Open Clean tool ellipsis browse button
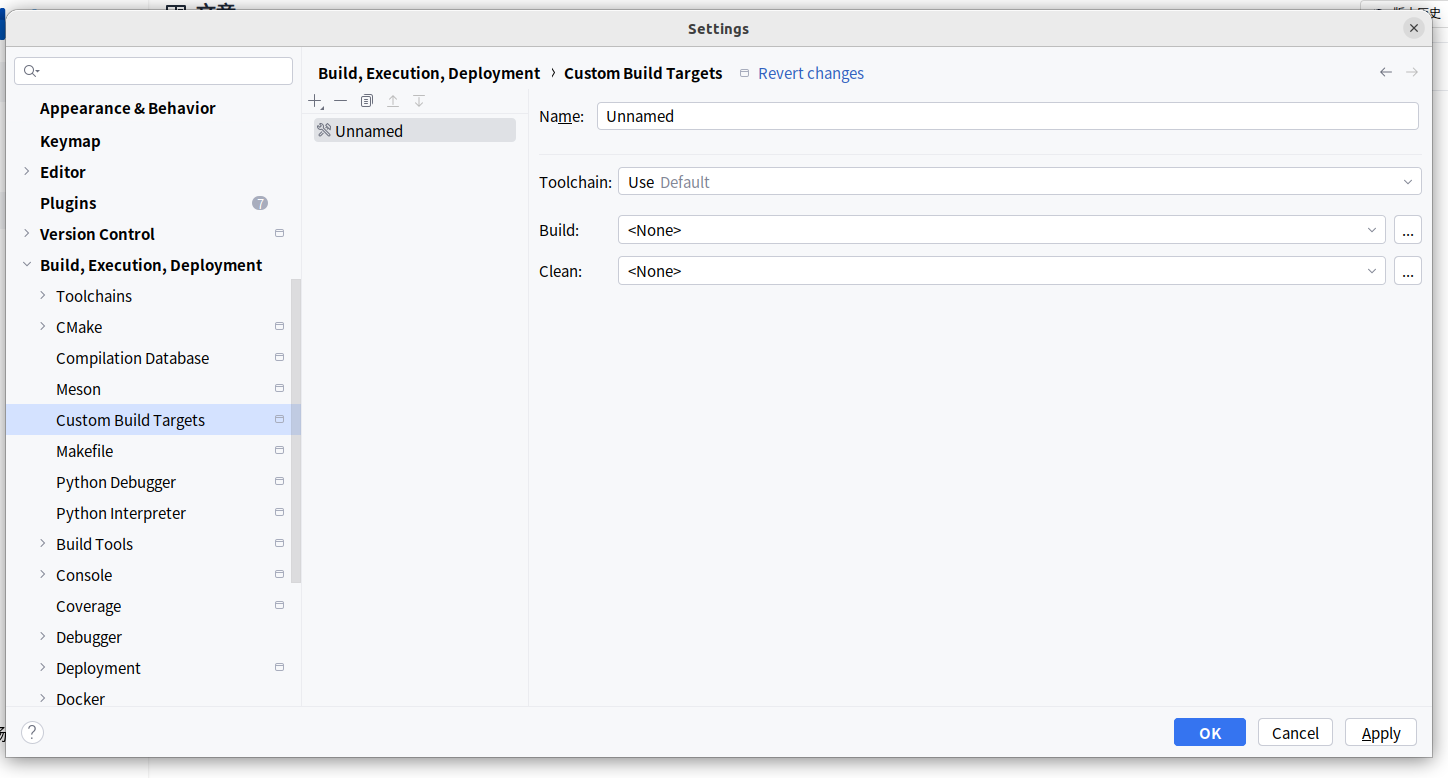This screenshot has height=778, width=1448. coord(1407,271)
